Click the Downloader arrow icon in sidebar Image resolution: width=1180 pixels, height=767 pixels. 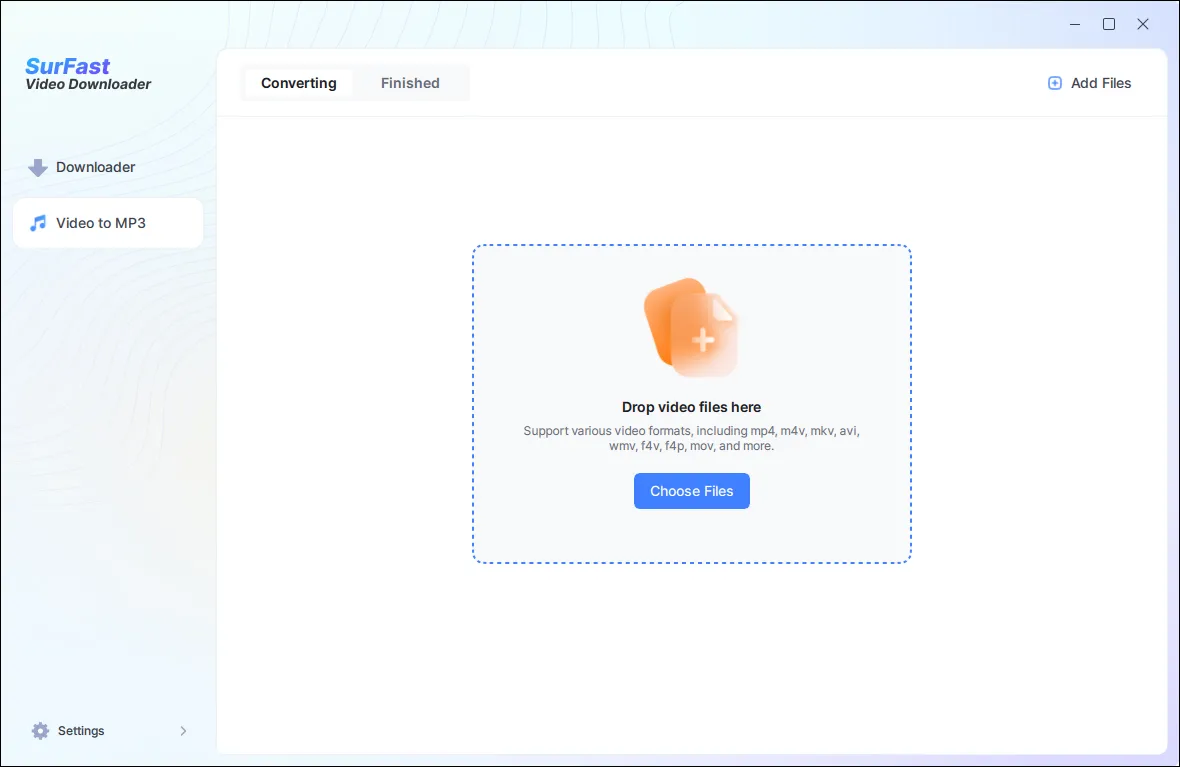(38, 168)
